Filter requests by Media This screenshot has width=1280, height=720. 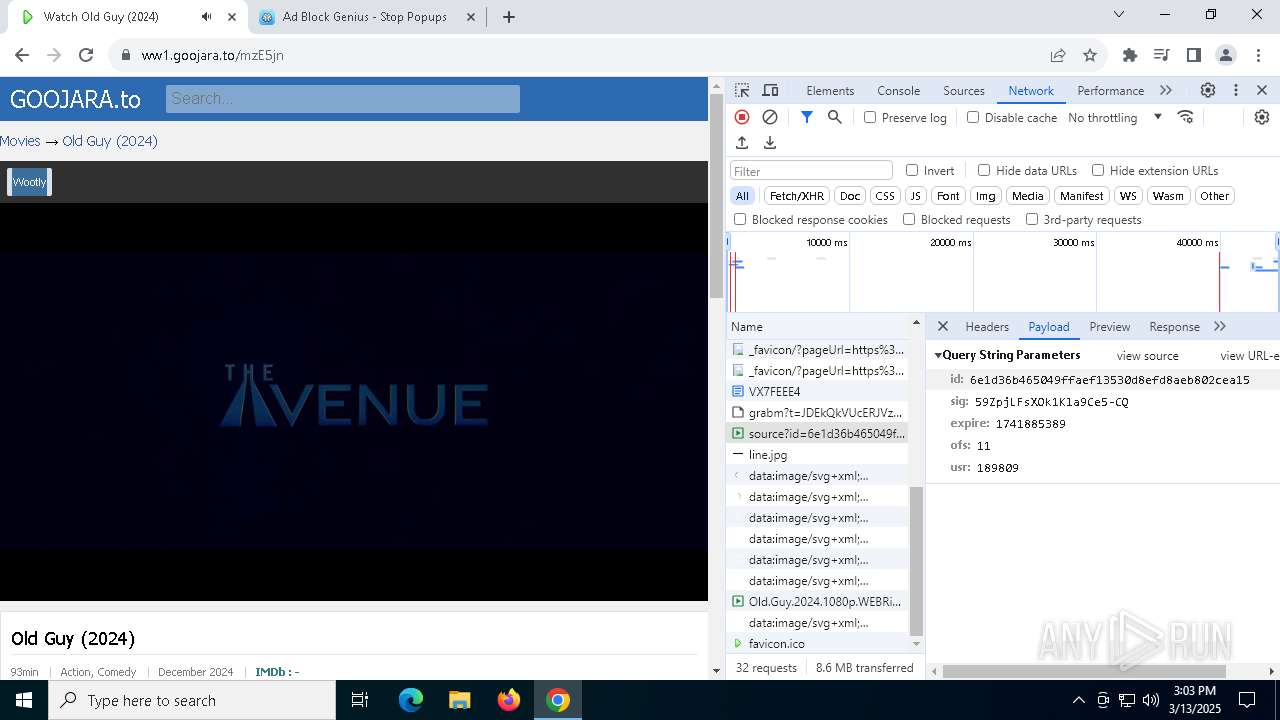click(x=1027, y=196)
